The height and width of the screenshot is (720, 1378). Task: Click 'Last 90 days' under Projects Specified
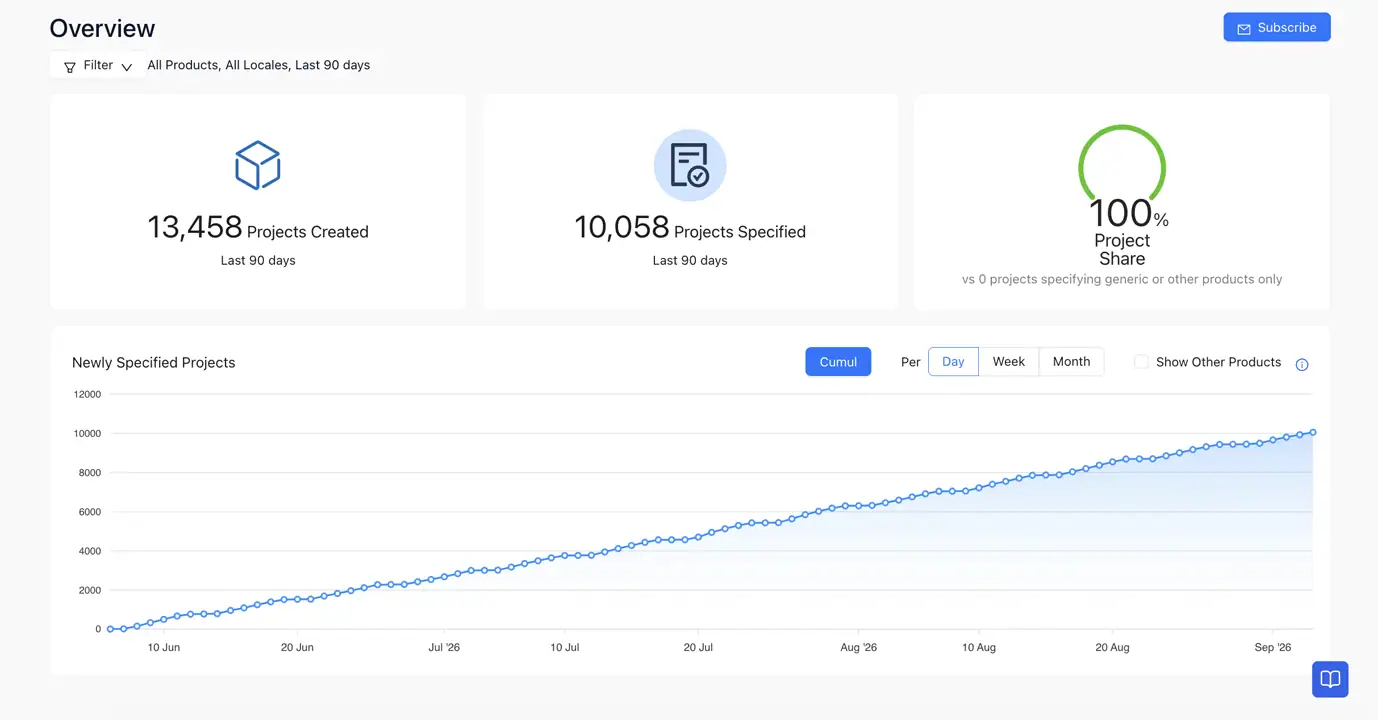[690, 260]
